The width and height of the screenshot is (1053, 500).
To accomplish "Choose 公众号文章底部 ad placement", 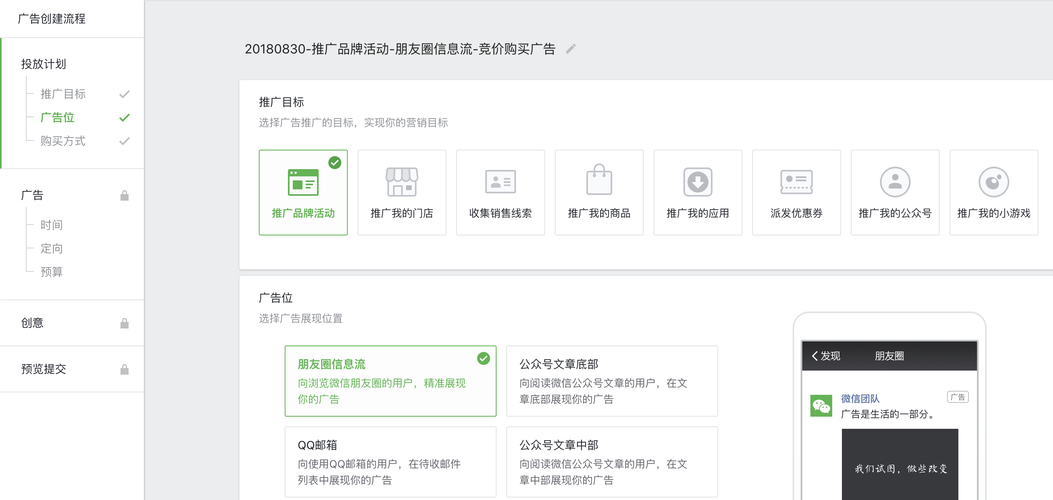I will pyautogui.click(x=612, y=381).
